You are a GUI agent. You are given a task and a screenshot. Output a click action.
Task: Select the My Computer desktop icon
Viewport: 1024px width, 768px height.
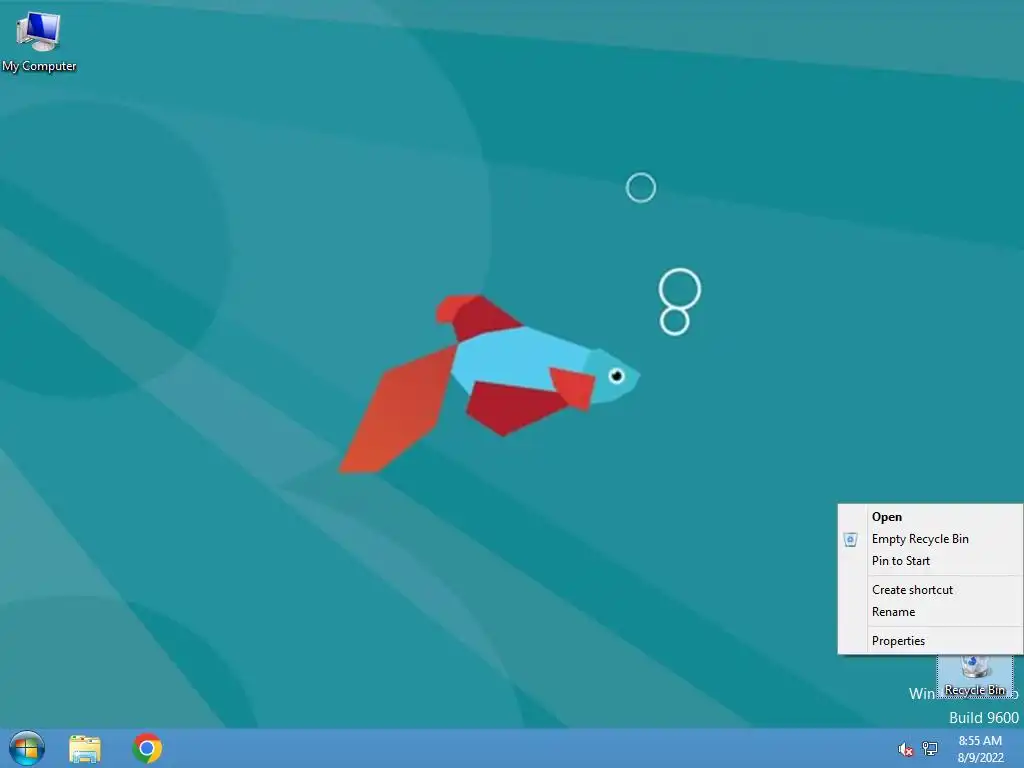point(39,41)
